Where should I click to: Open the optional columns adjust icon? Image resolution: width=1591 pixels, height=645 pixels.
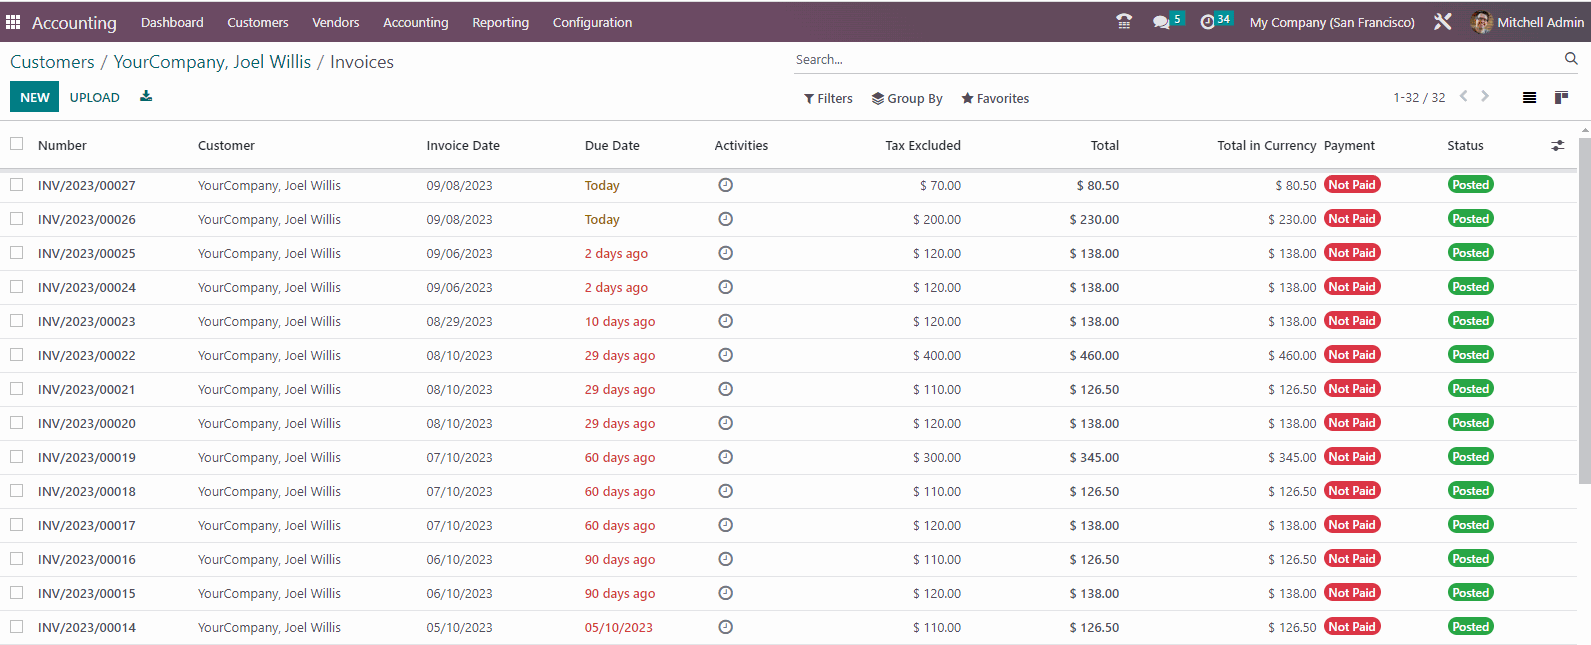coord(1557,146)
